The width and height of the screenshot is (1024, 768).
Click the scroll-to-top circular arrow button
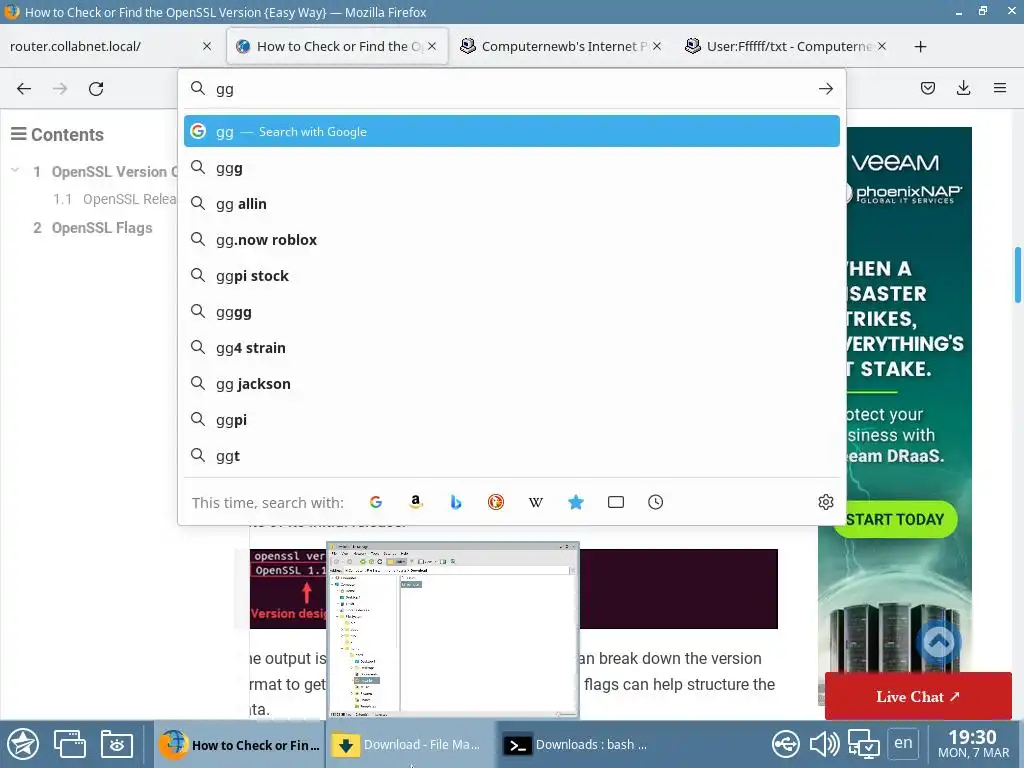[x=938, y=643]
